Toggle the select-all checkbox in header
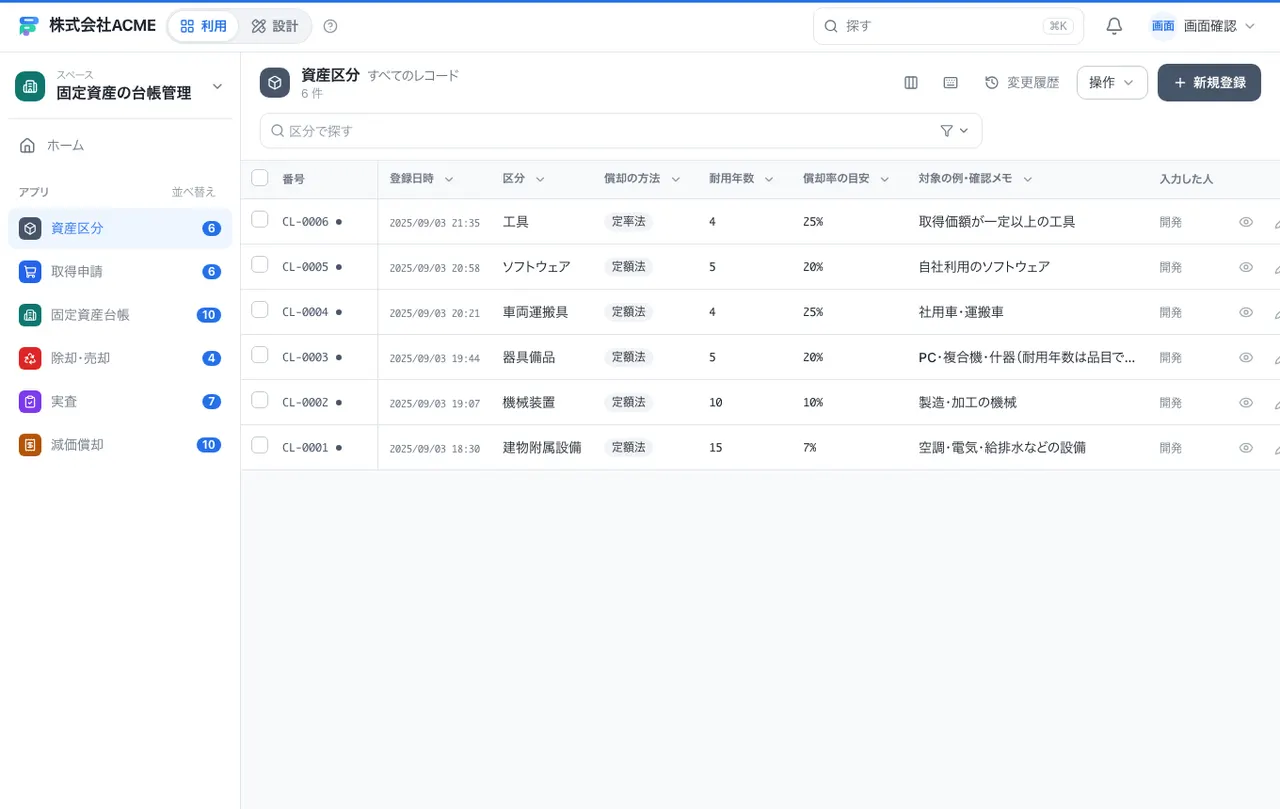Screen dimensions: 1280x809 click(260, 178)
